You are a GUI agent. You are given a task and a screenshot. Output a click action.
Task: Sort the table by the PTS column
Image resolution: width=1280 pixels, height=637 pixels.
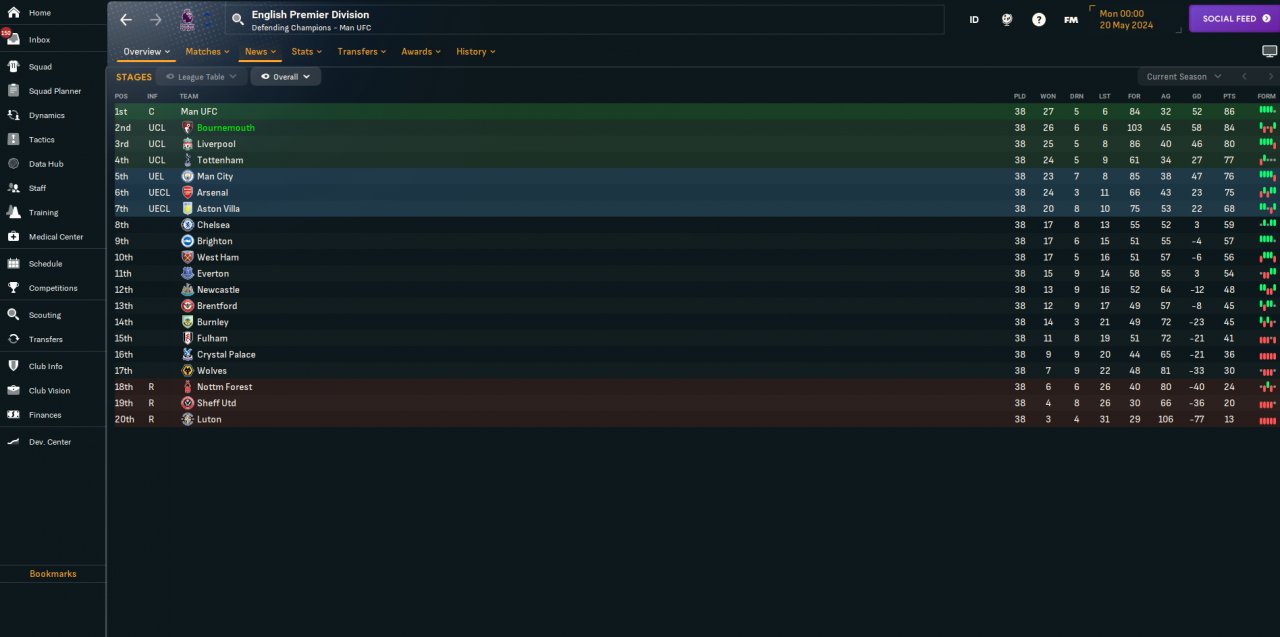(1229, 96)
